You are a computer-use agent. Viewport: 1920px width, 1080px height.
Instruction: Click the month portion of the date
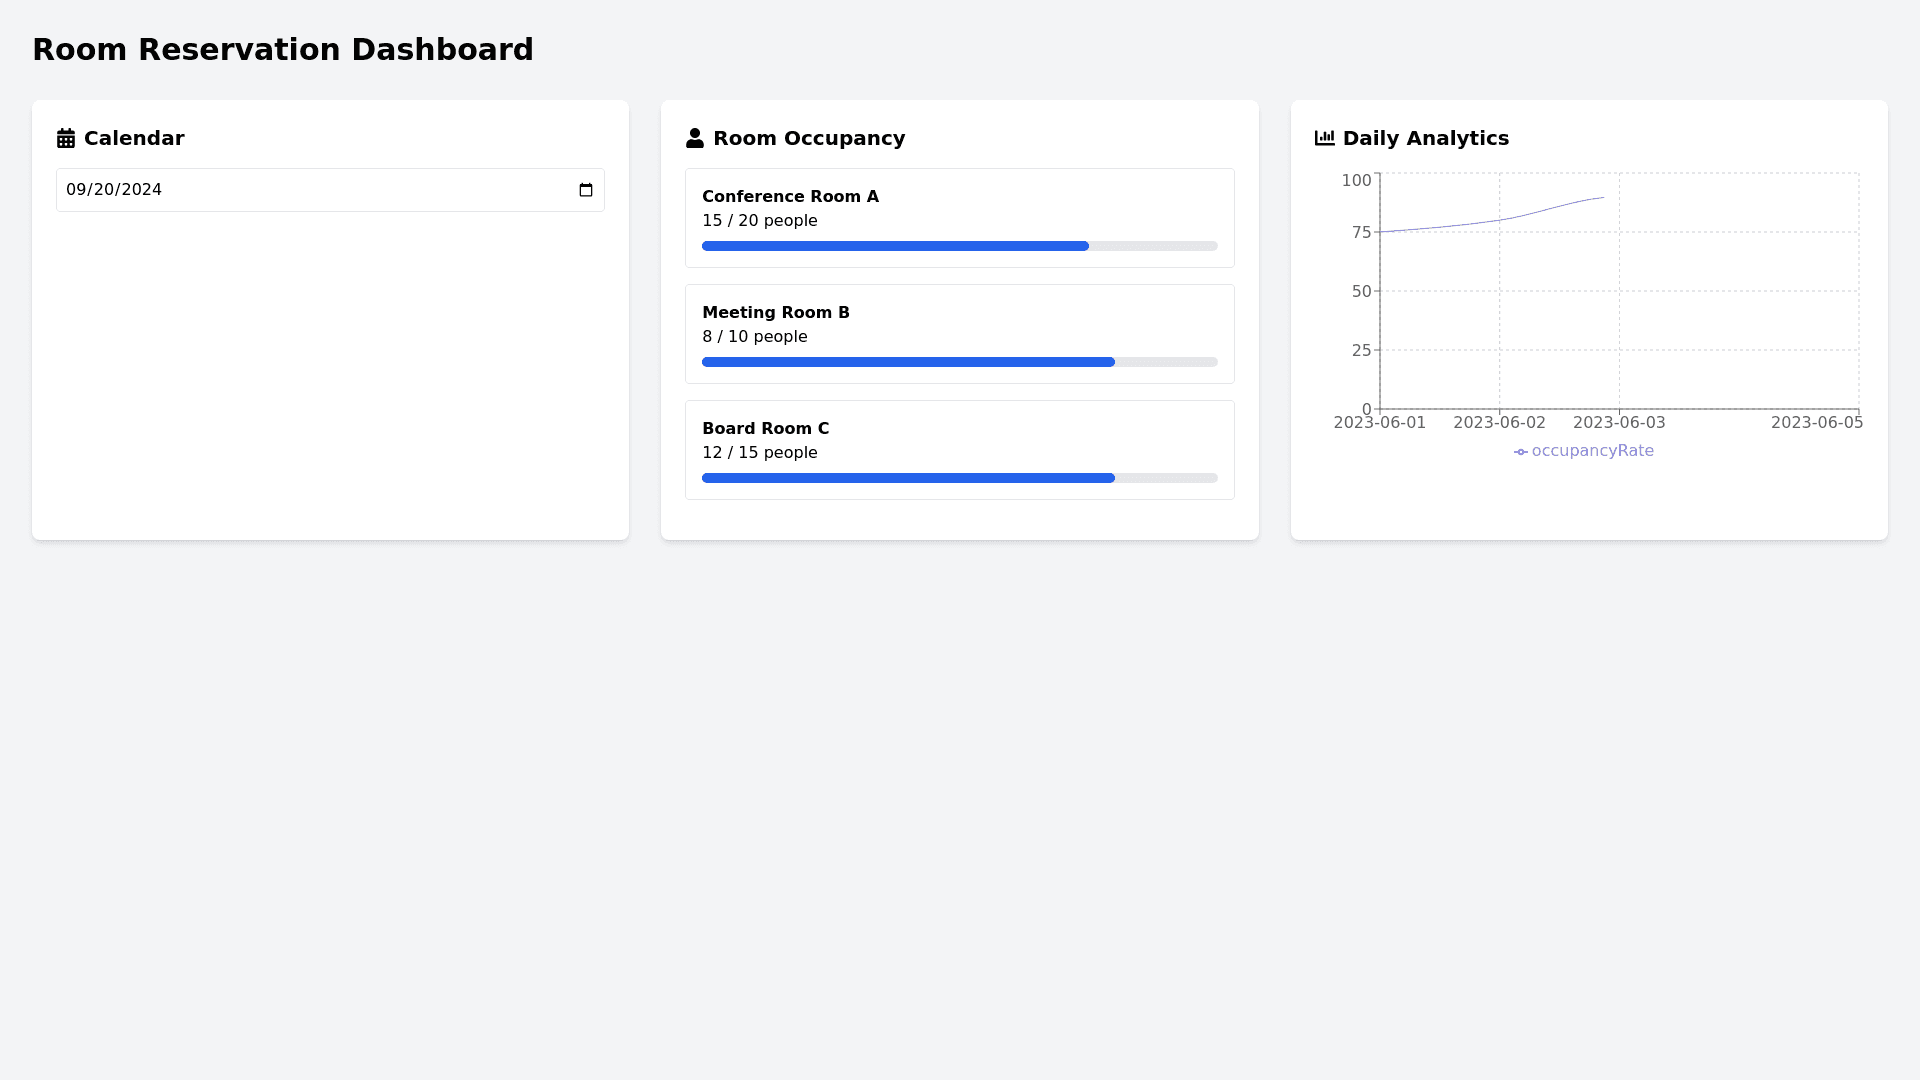[76, 190]
